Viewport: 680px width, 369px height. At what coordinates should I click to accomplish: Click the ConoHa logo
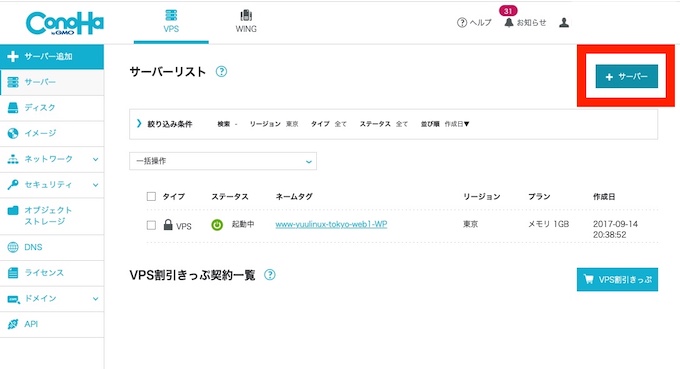tap(65, 23)
